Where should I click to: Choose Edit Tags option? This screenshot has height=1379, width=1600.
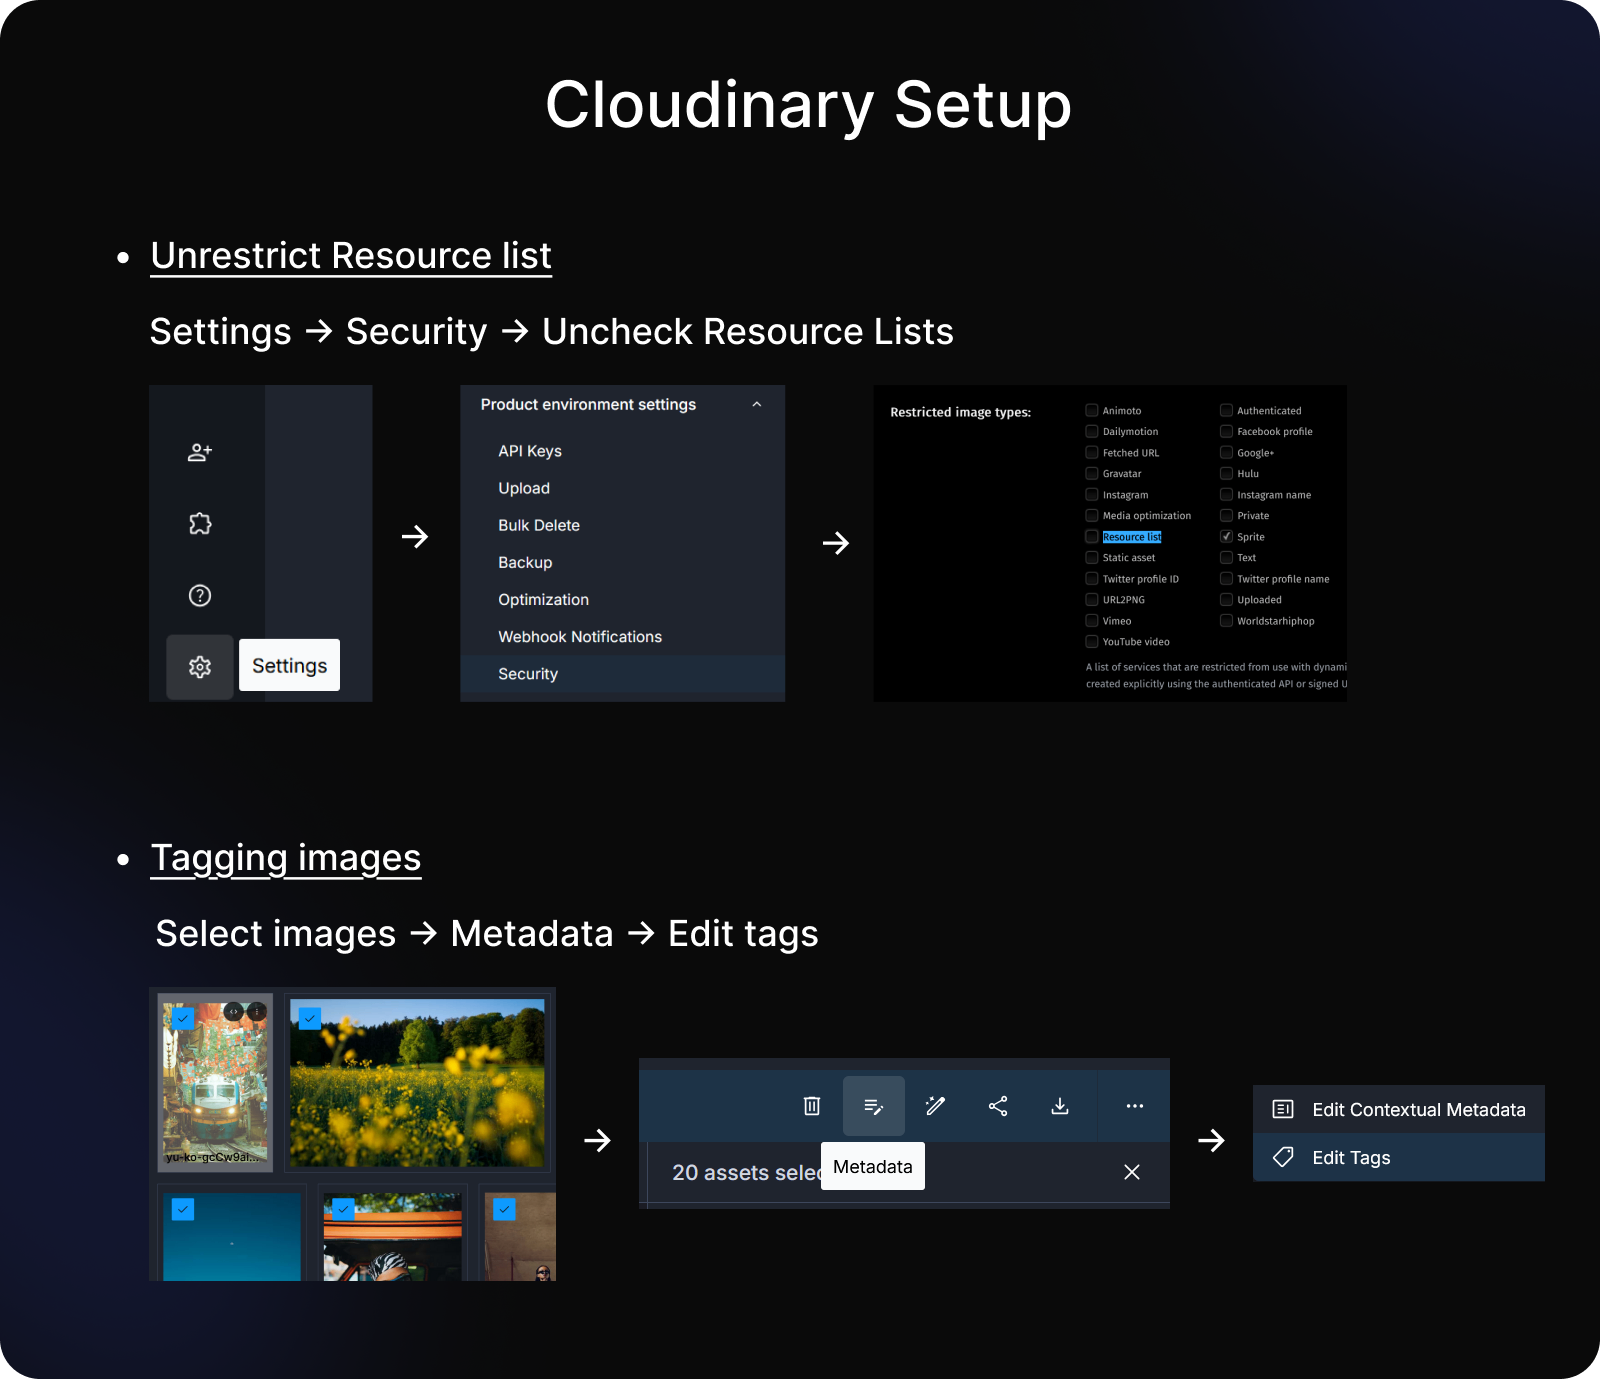1398,1157
